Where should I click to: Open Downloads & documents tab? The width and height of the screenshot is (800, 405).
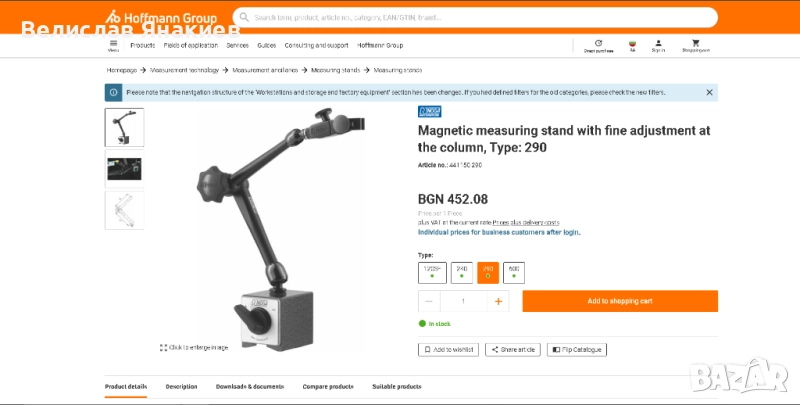point(249,387)
